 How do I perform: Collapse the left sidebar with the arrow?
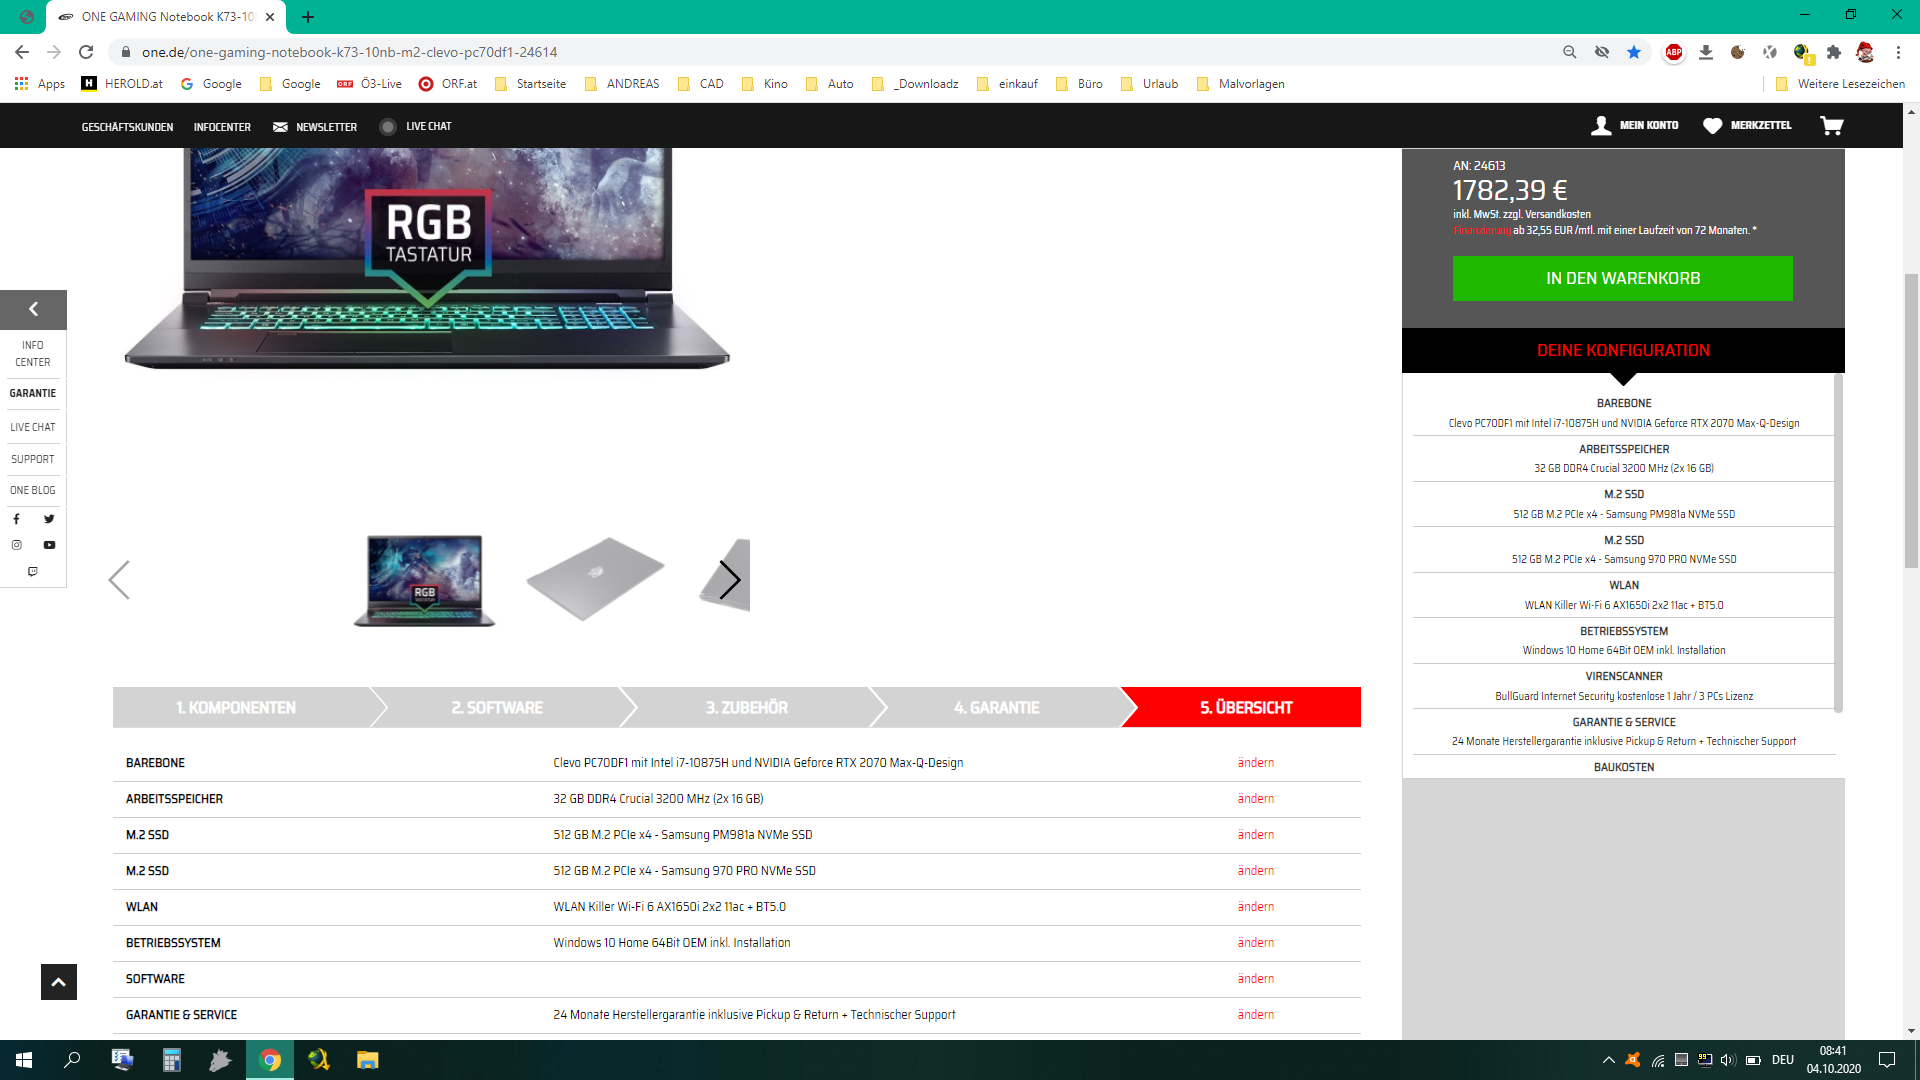pos(33,310)
